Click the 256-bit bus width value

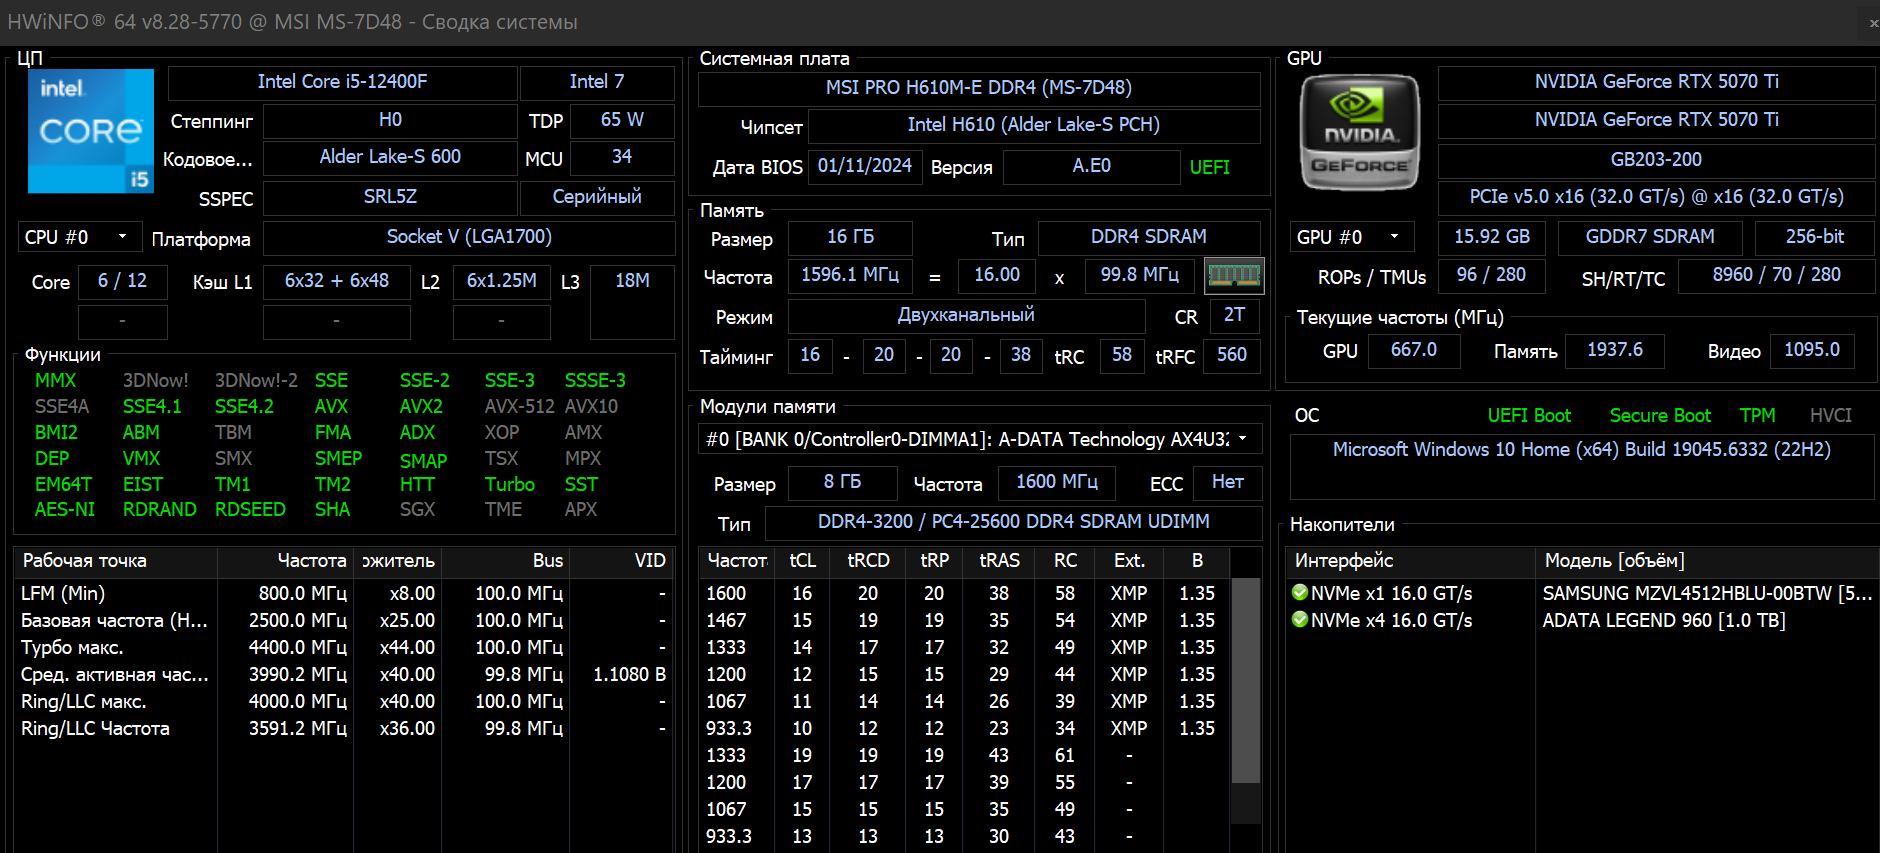pos(1815,237)
